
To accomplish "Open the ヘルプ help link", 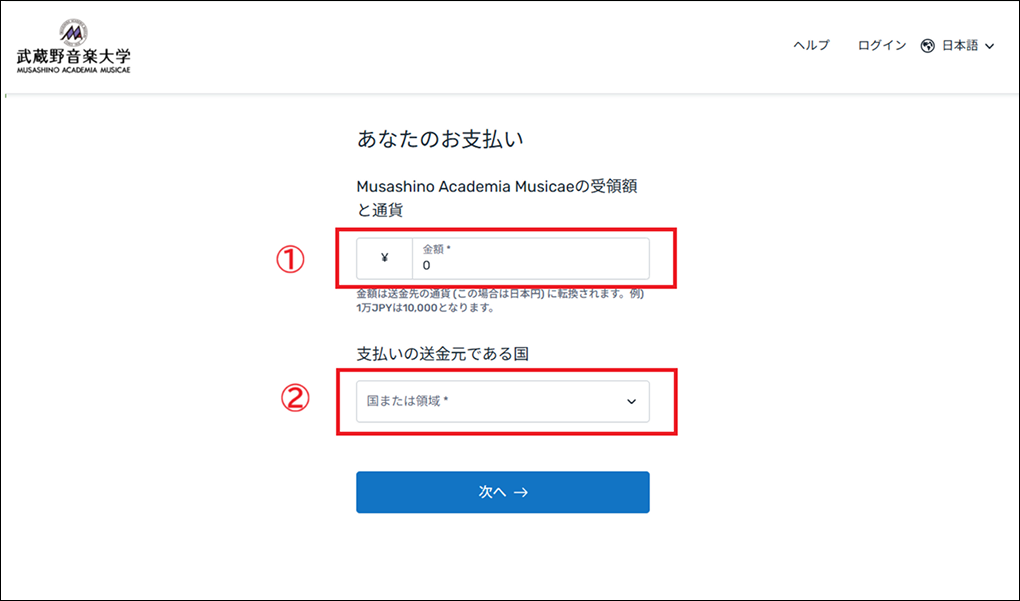I will [x=811, y=46].
